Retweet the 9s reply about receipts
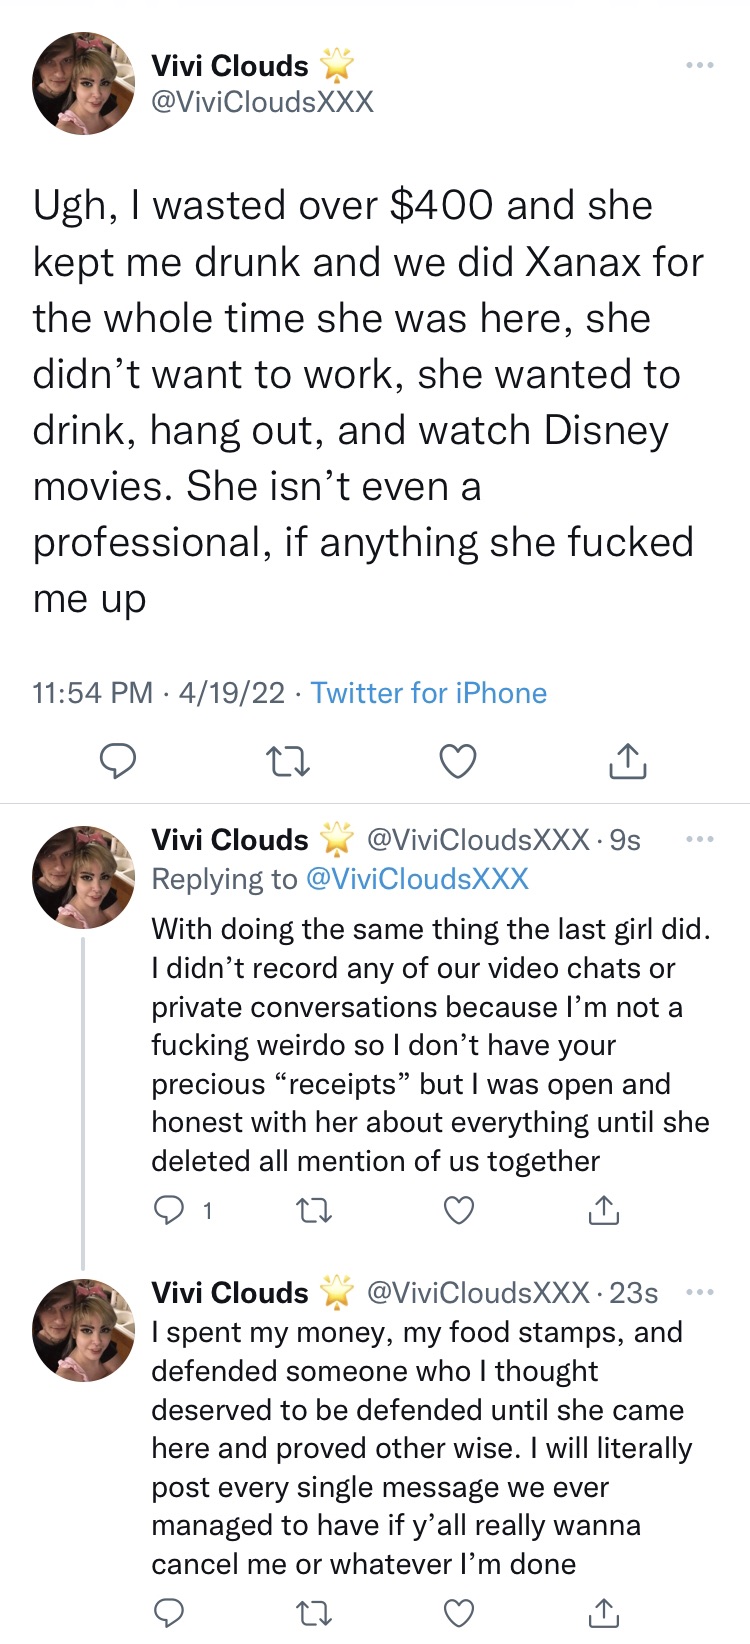 tap(314, 1211)
